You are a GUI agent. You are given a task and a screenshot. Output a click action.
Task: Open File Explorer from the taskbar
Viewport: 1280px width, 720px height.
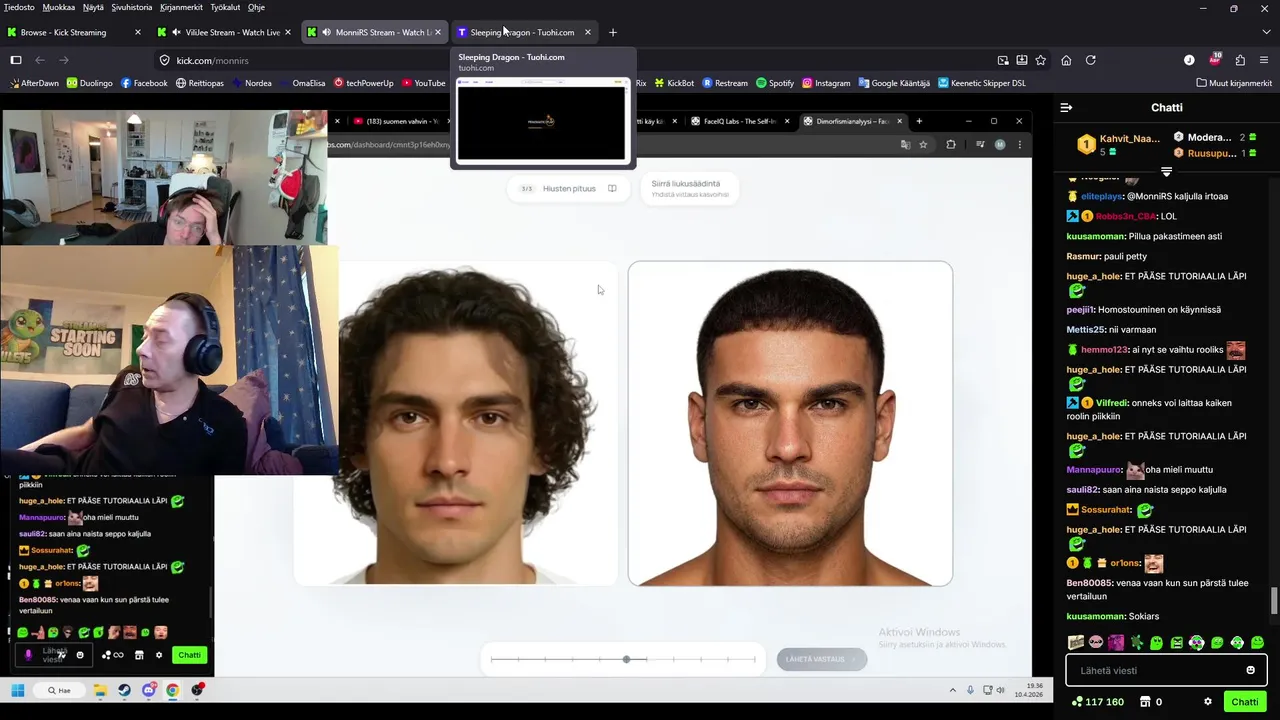pos(100,690)
